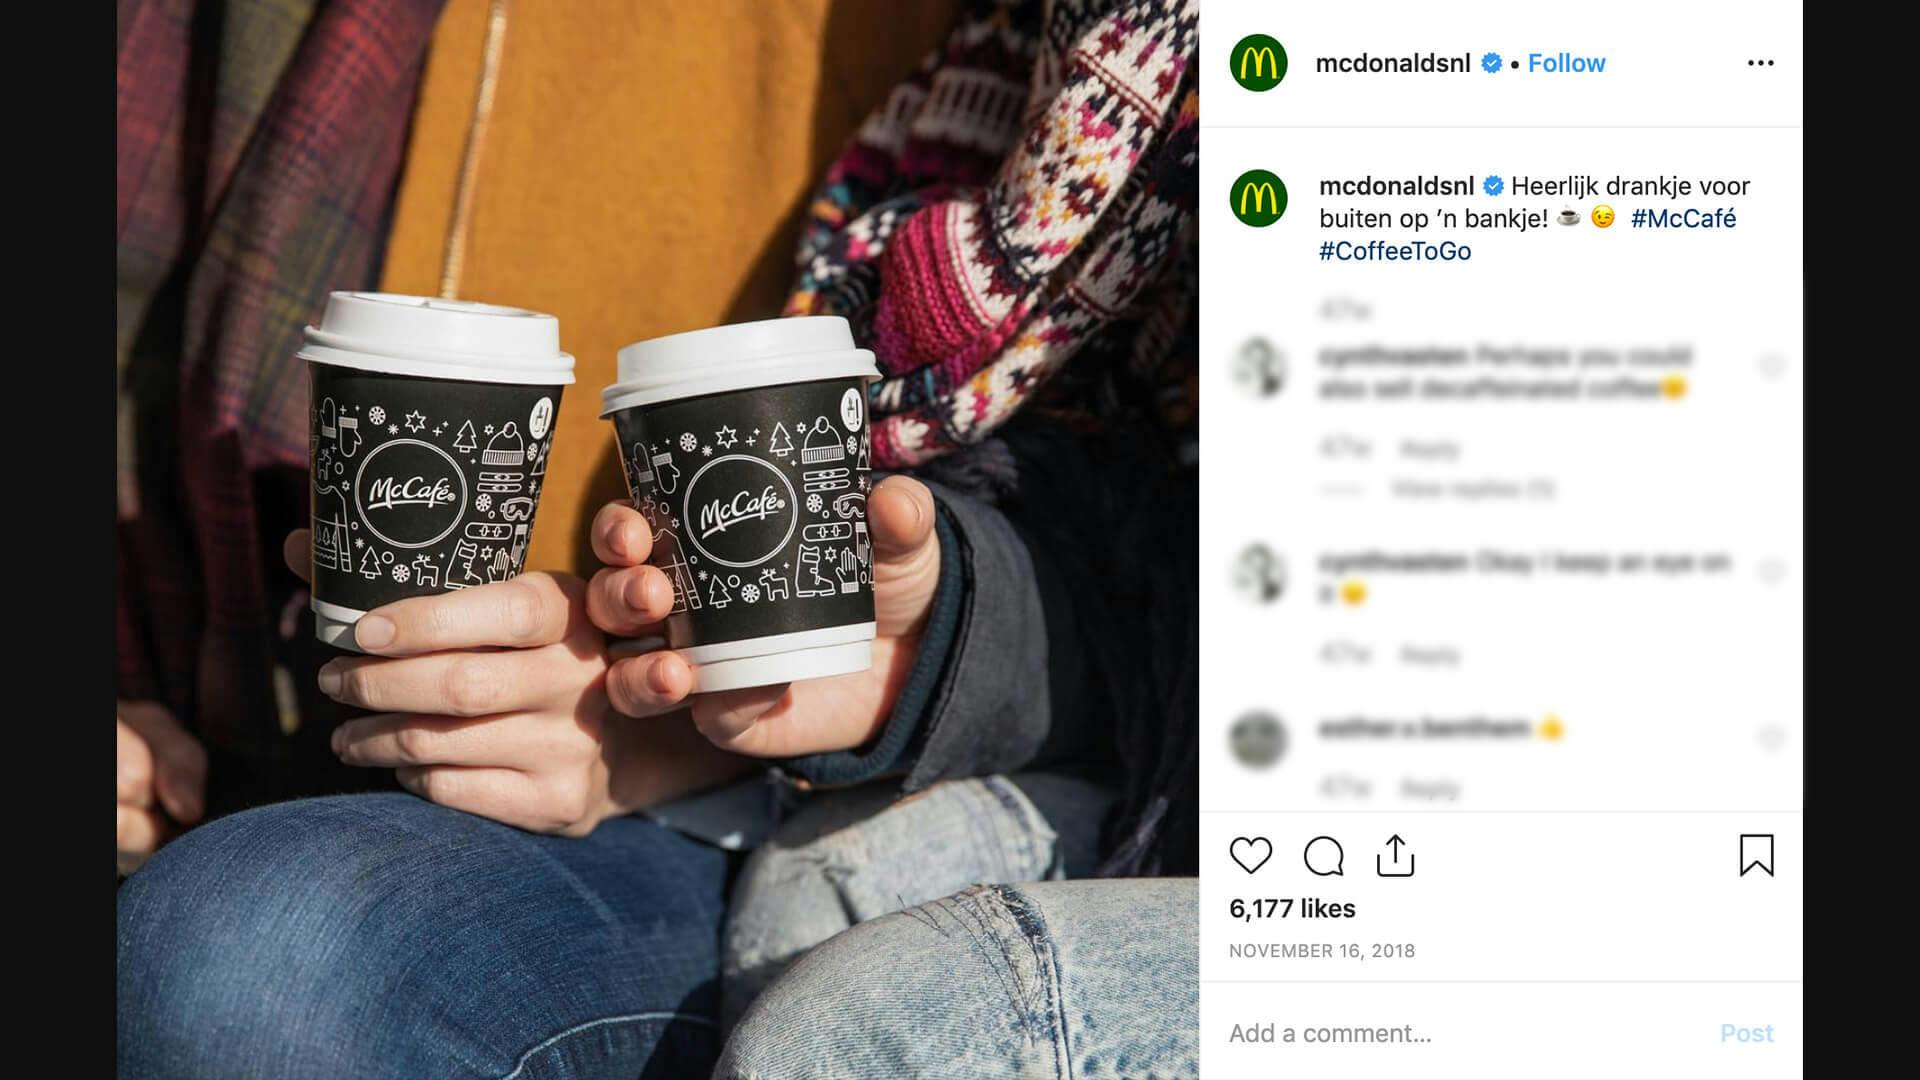This screenshot has width=1920, height=1080.
Task: Follow the mcdonaldsnl account
Action: [1566, 63]
